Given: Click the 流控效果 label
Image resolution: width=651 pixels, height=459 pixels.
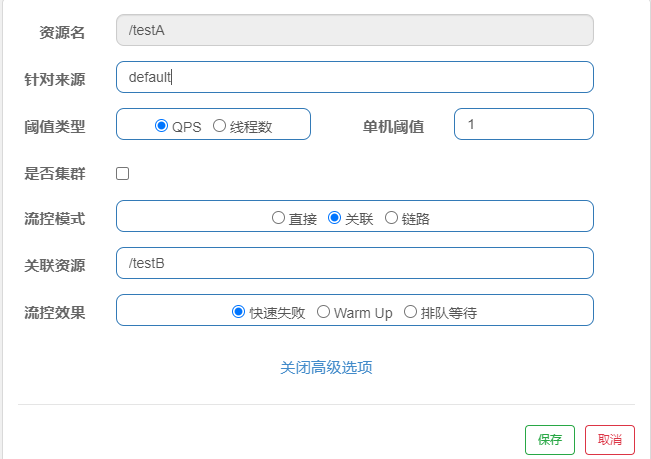Looking at the screenshot, I should click(x=55, y=313).
